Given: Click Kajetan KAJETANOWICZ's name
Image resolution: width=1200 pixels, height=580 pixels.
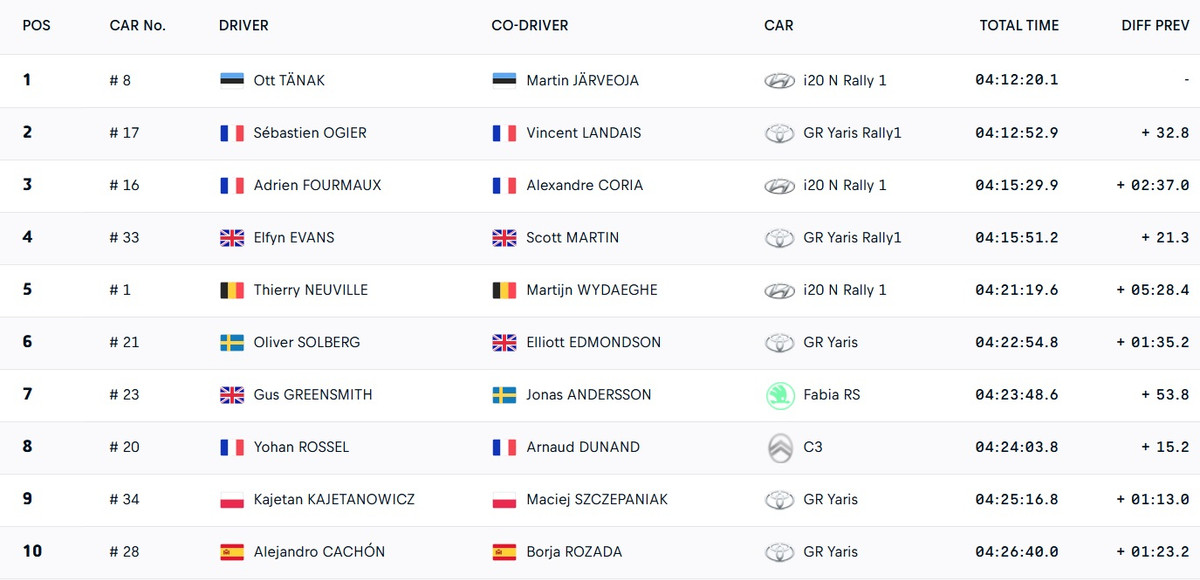Looking at the screenshot, I should (x=334, y=500).
